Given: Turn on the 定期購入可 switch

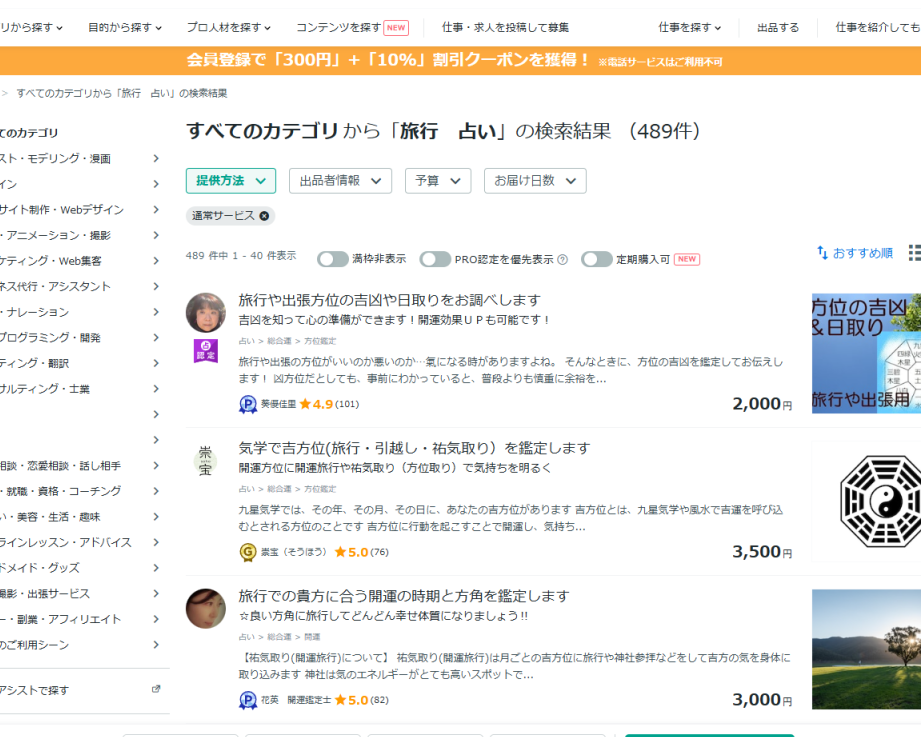Looking at the screenshot, I should [x=596, y=259].
